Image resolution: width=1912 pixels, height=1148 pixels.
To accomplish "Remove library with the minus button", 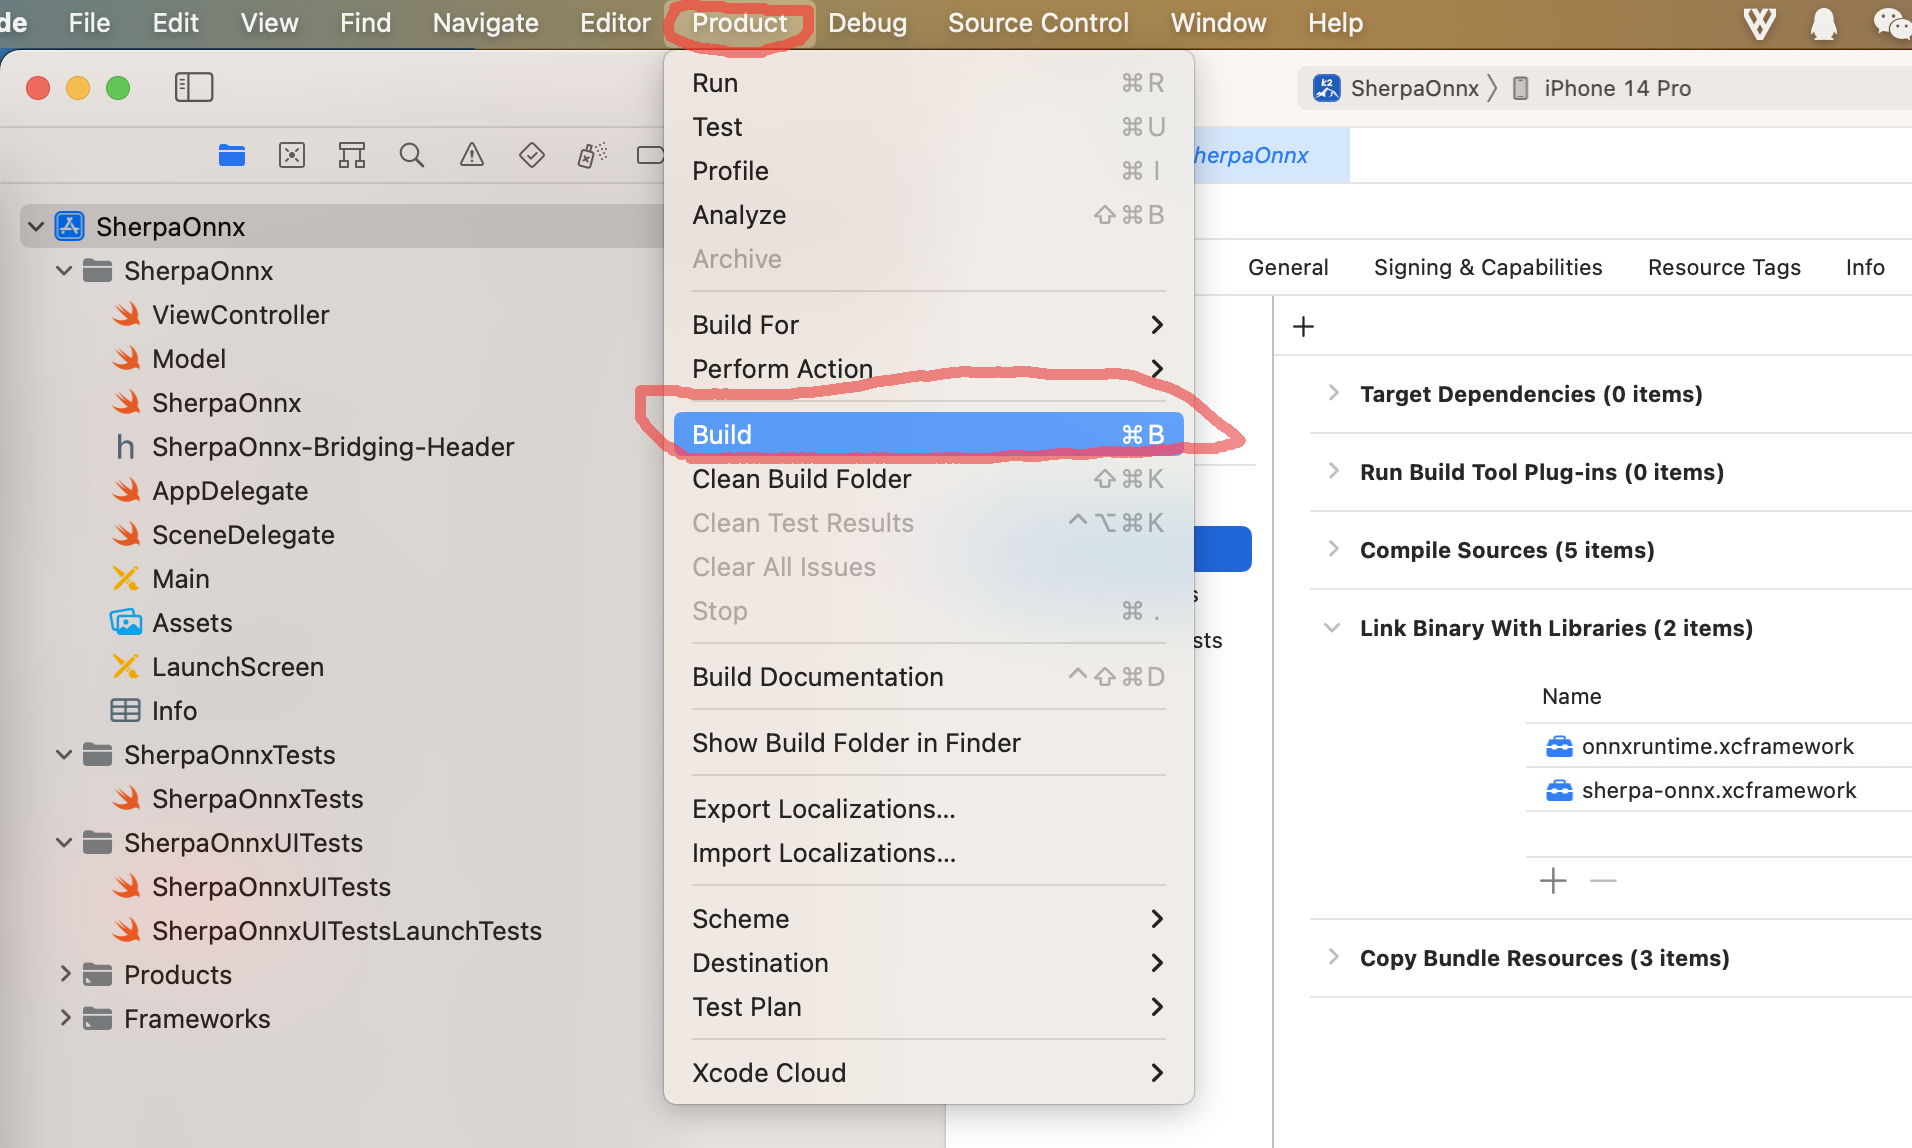I will (1603, 881).
